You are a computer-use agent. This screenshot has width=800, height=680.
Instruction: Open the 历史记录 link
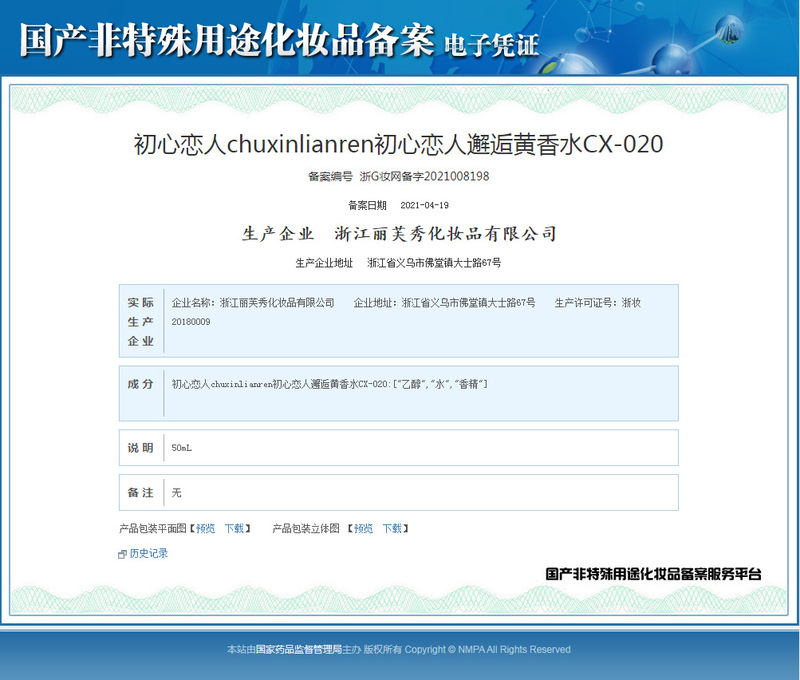point(148,553)
